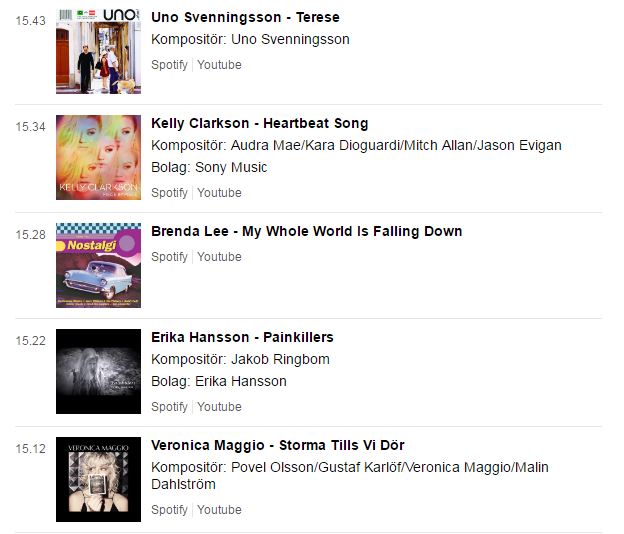The image size is (624, 534).
Task: Click the Nostalgi album cover with blue car
Action: (x=98, y=265)
